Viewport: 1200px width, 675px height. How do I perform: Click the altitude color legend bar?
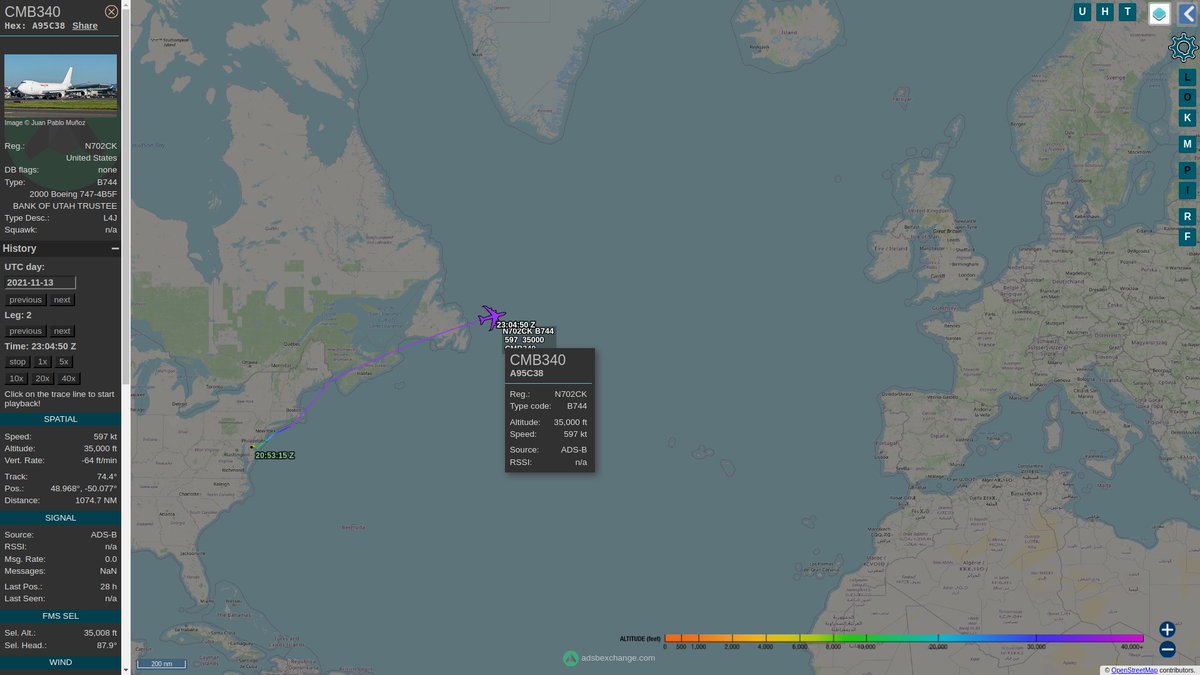point(903,638)
